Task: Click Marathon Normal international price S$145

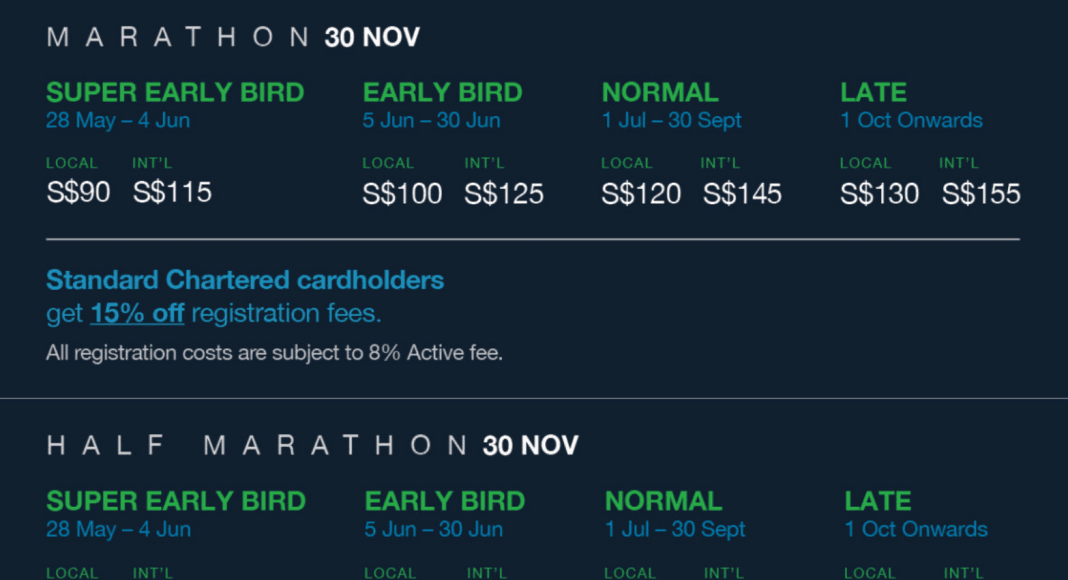Action: pyautogui.click(x=742, y=194)
